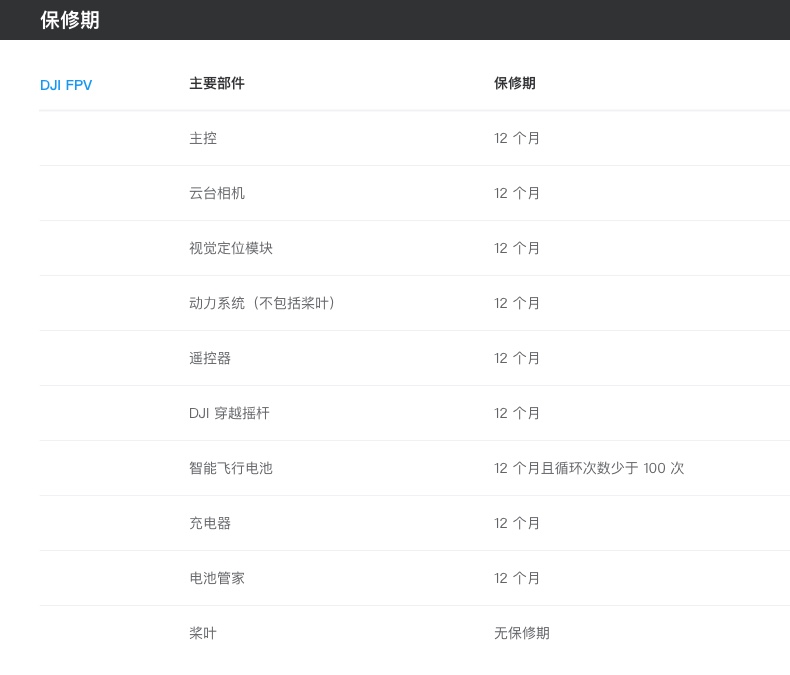Click the 保修期 page header title
The width and height of the screenshot is (790, 675).
tap(70, 20)
